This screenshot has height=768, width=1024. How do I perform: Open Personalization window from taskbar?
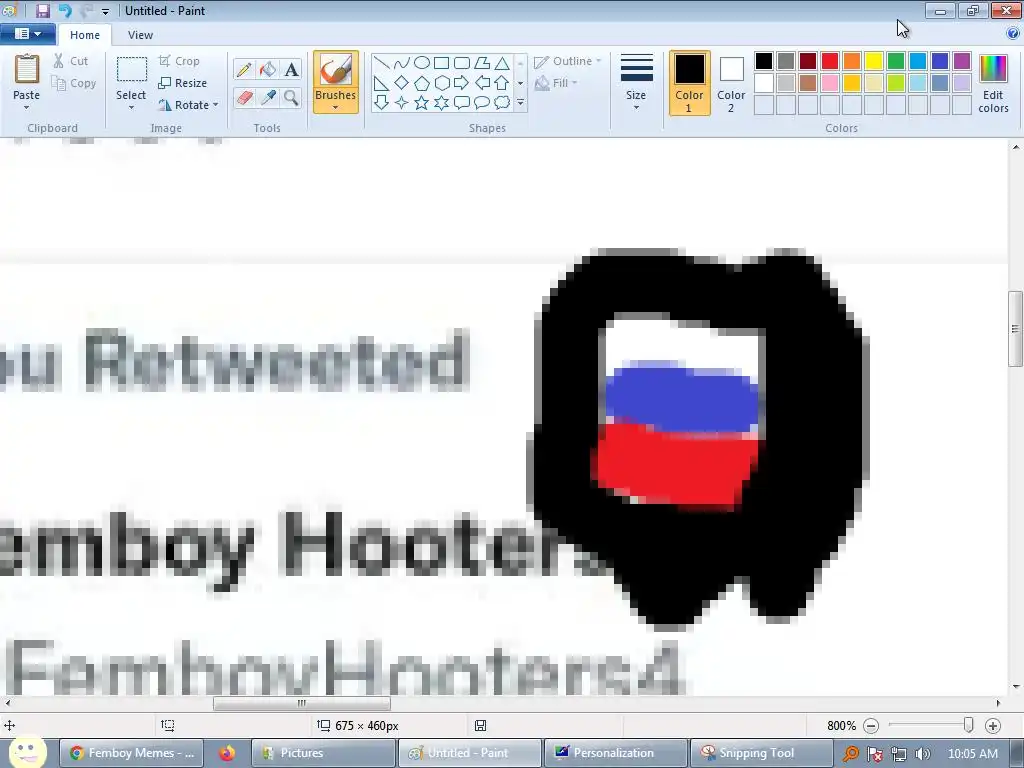coord(616,753)
